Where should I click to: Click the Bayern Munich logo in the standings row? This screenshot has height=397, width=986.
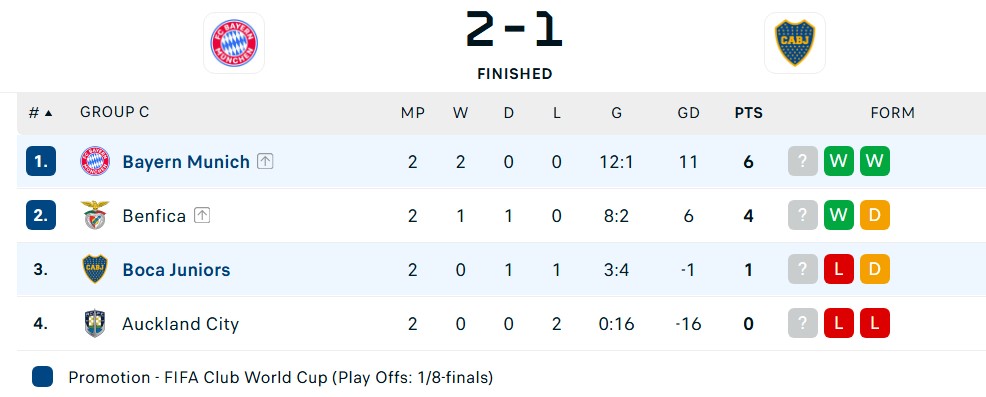tap(95, 162)
